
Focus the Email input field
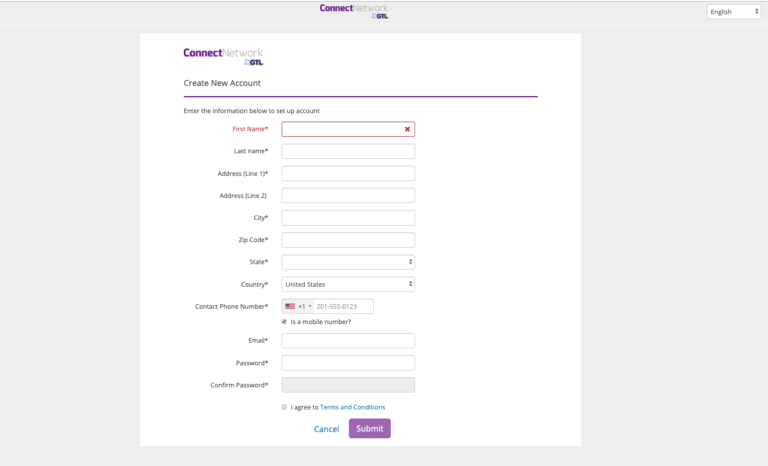(348, 341)
